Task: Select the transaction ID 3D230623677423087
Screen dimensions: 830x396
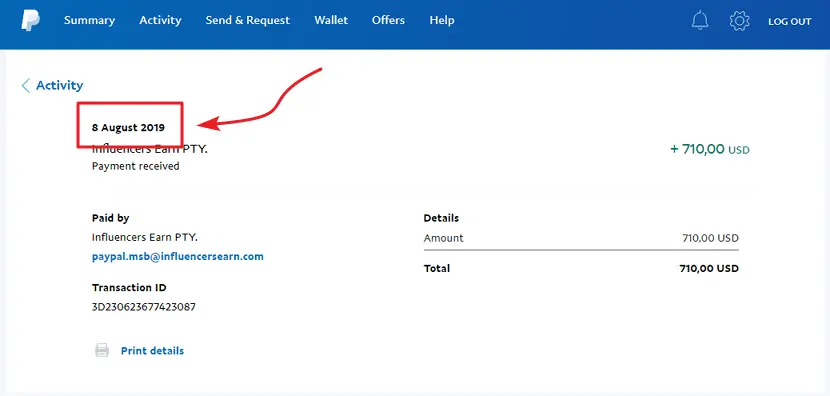Action: [144, 307]
